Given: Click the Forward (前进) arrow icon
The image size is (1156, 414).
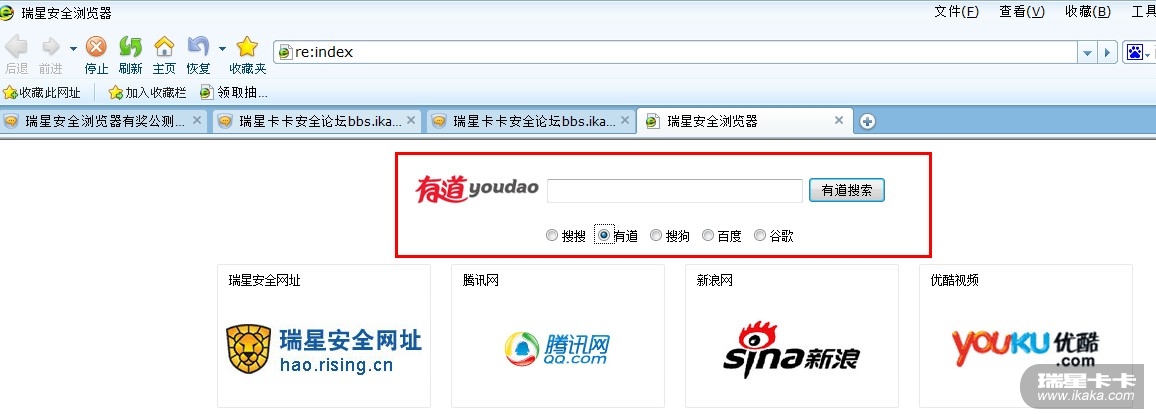Looking at the screenshot, I should (x=51, y=48).
